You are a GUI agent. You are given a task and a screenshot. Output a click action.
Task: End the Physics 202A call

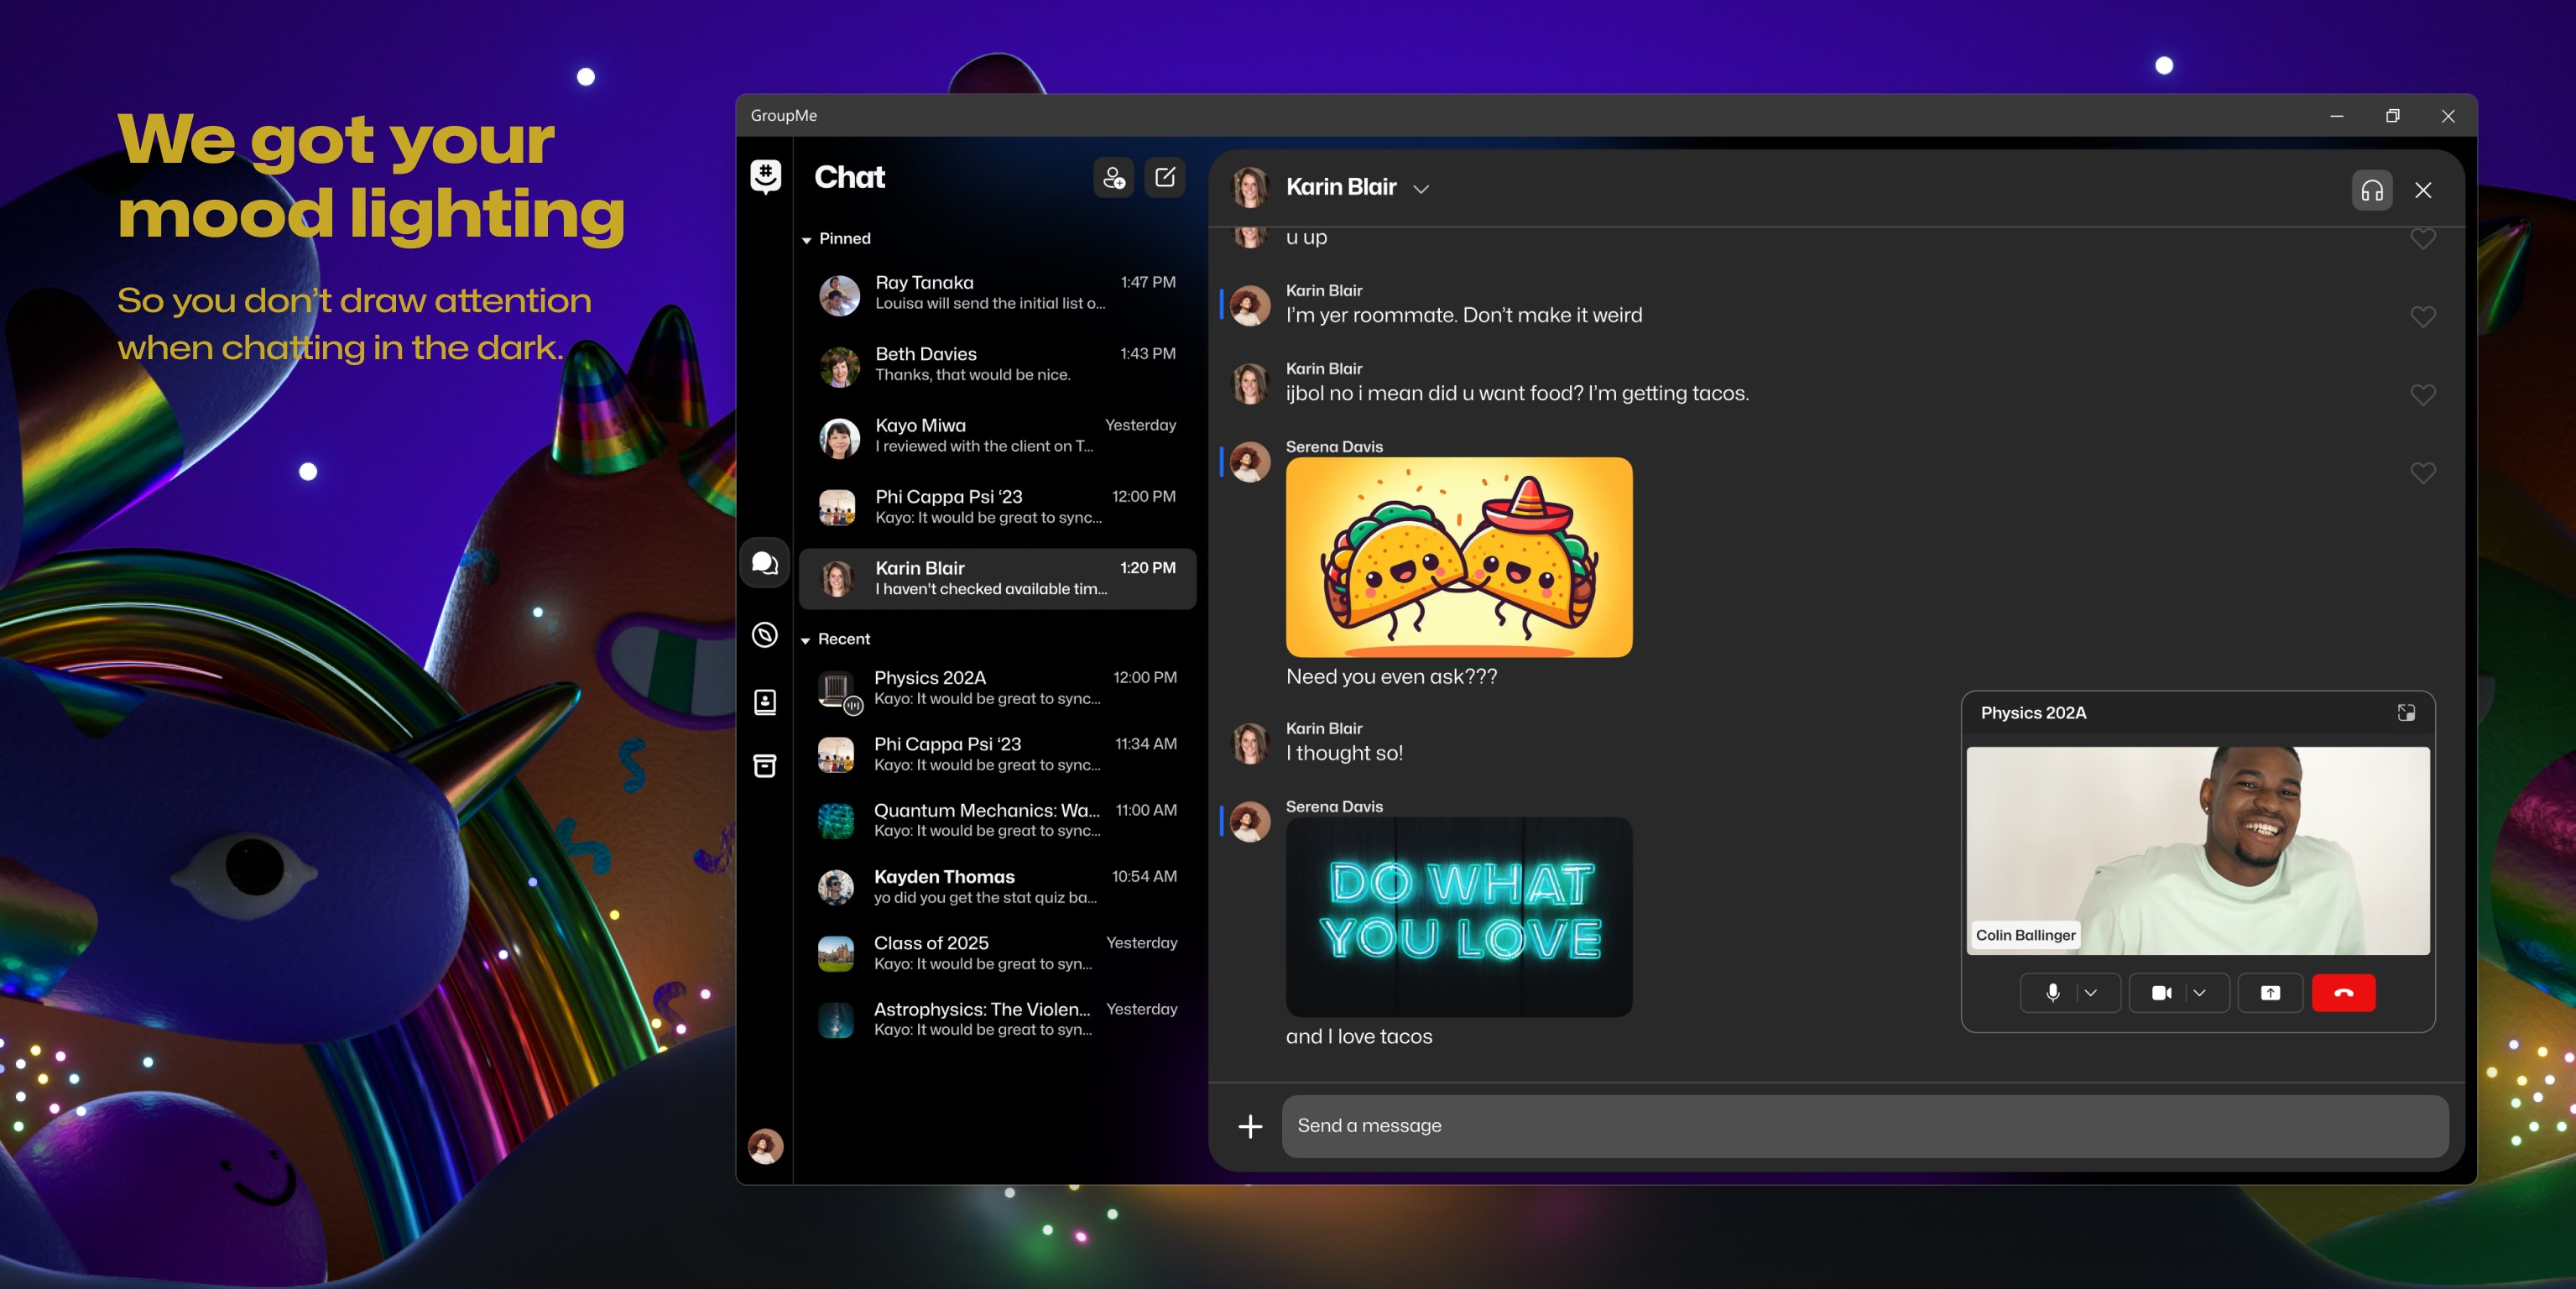(x=2344, y=993)
